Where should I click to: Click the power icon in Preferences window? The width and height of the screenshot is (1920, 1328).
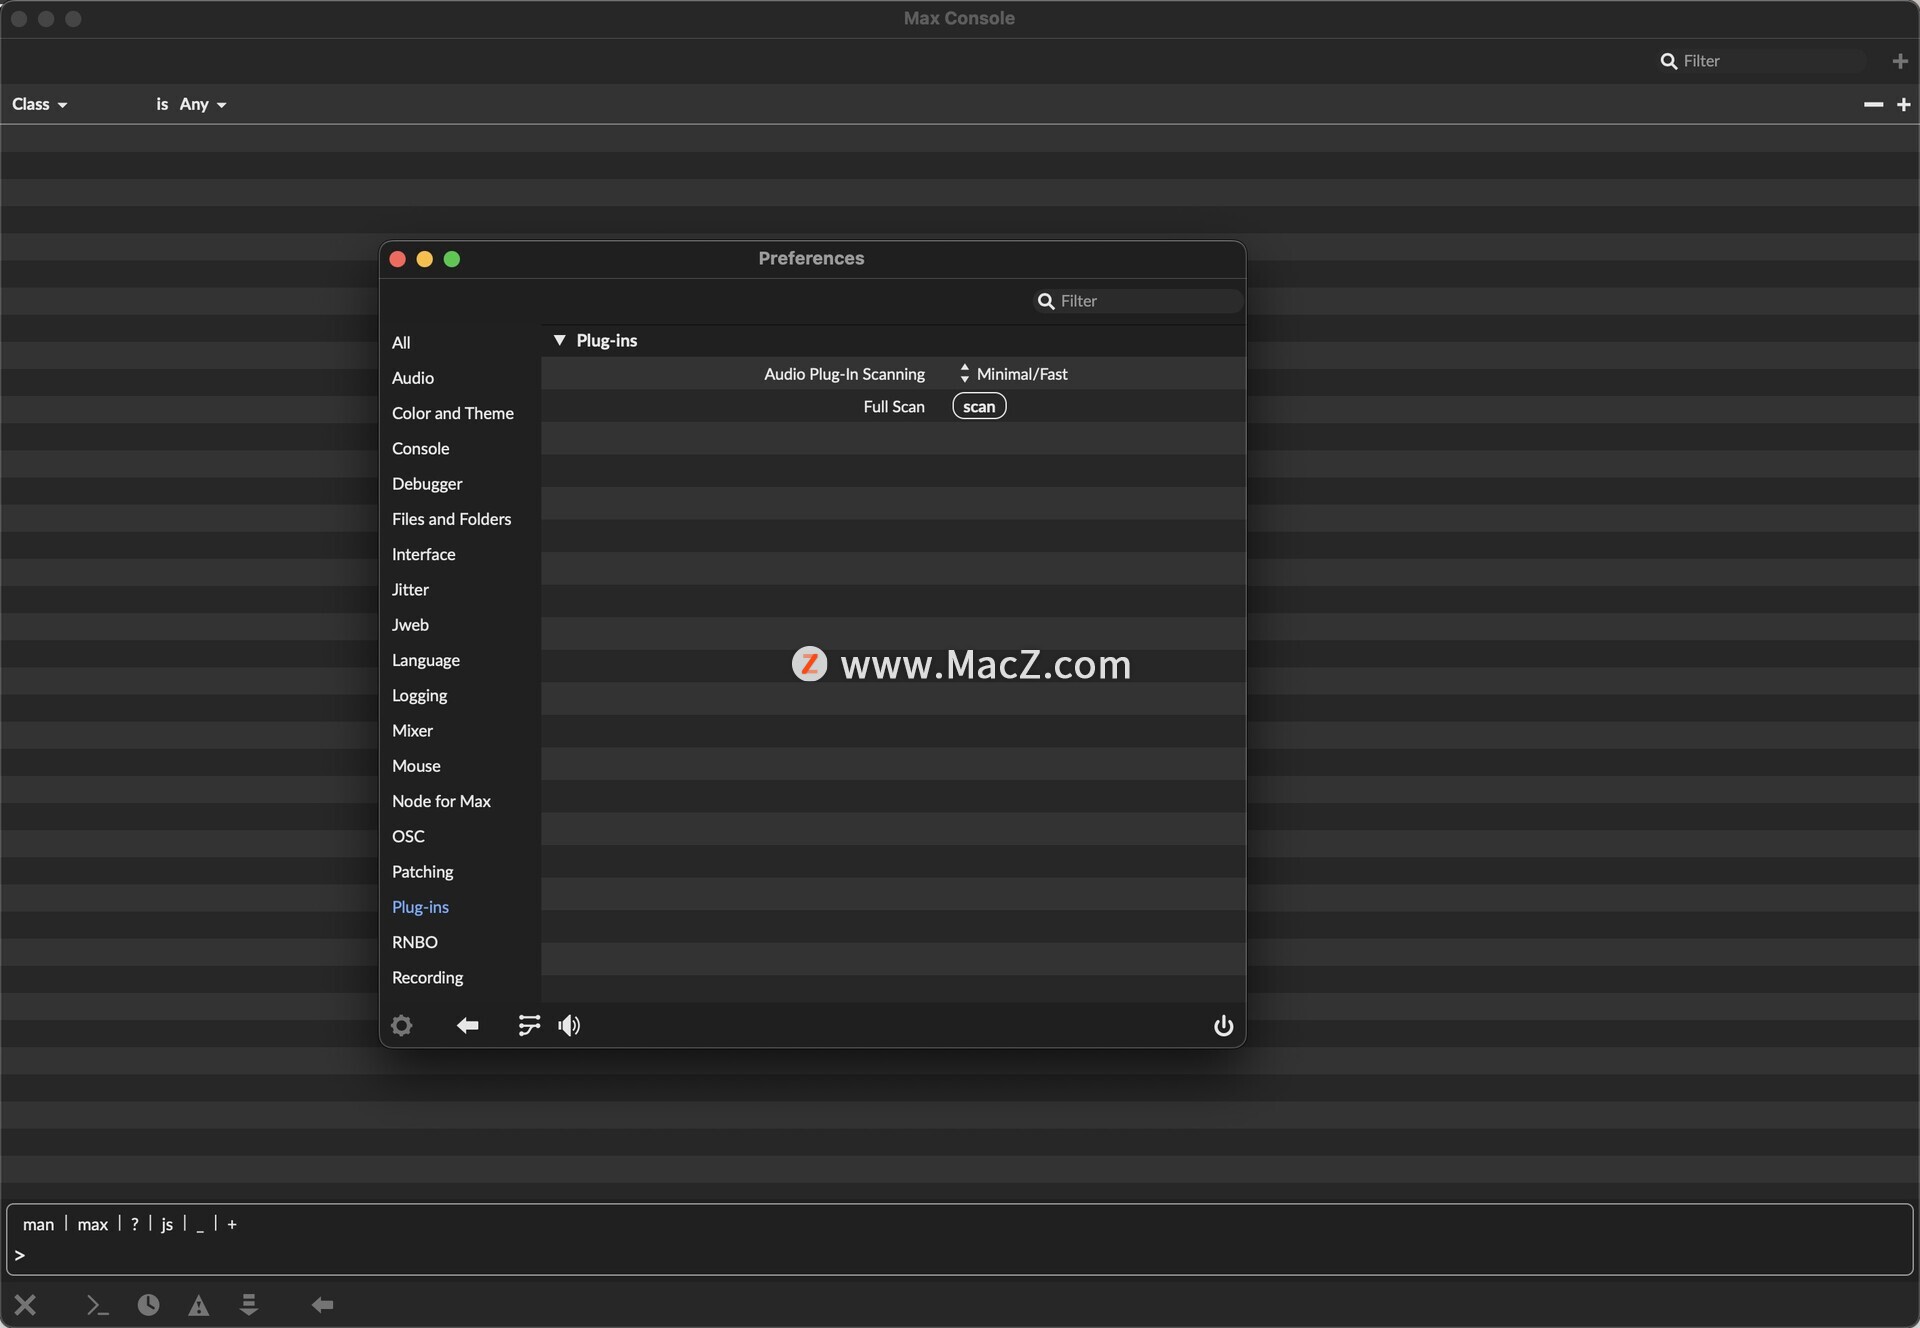(x=1223, y=1026)
